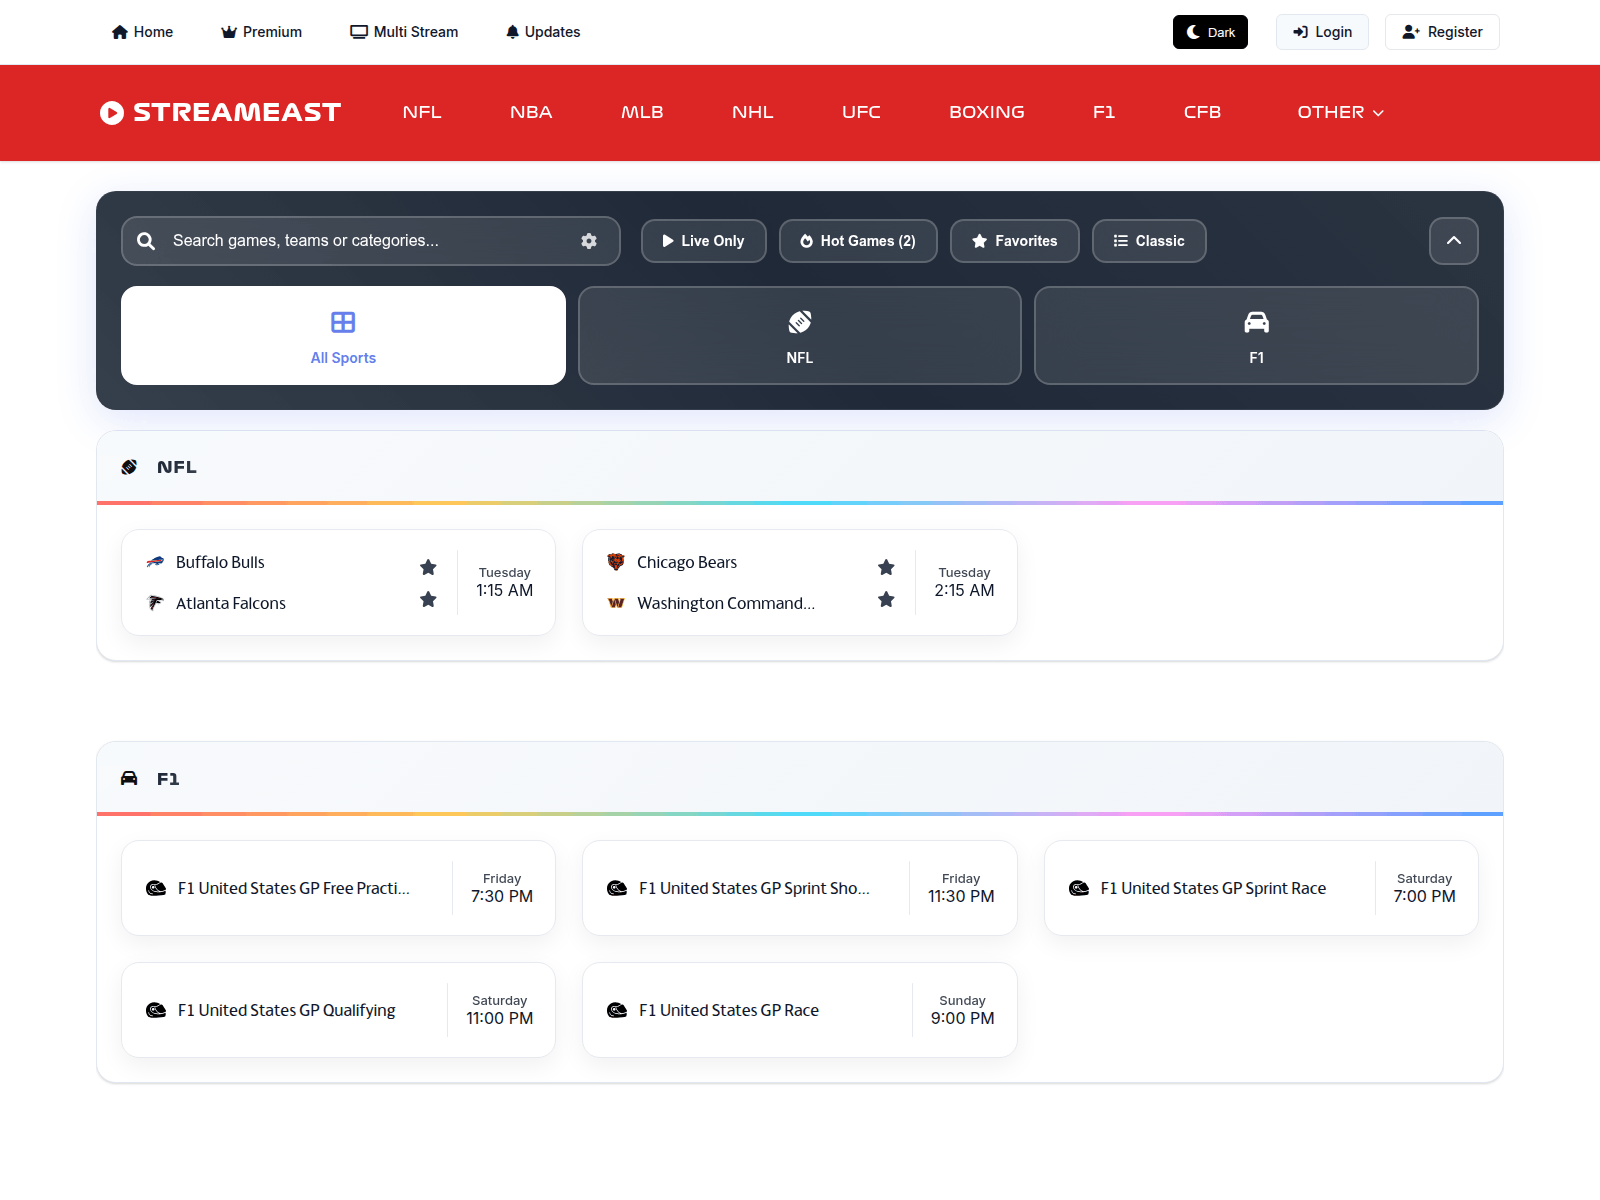Screen dimensions: 1600x1200
Task: Click helmet icon on Sprint Race card
Action: (1079, 888)
